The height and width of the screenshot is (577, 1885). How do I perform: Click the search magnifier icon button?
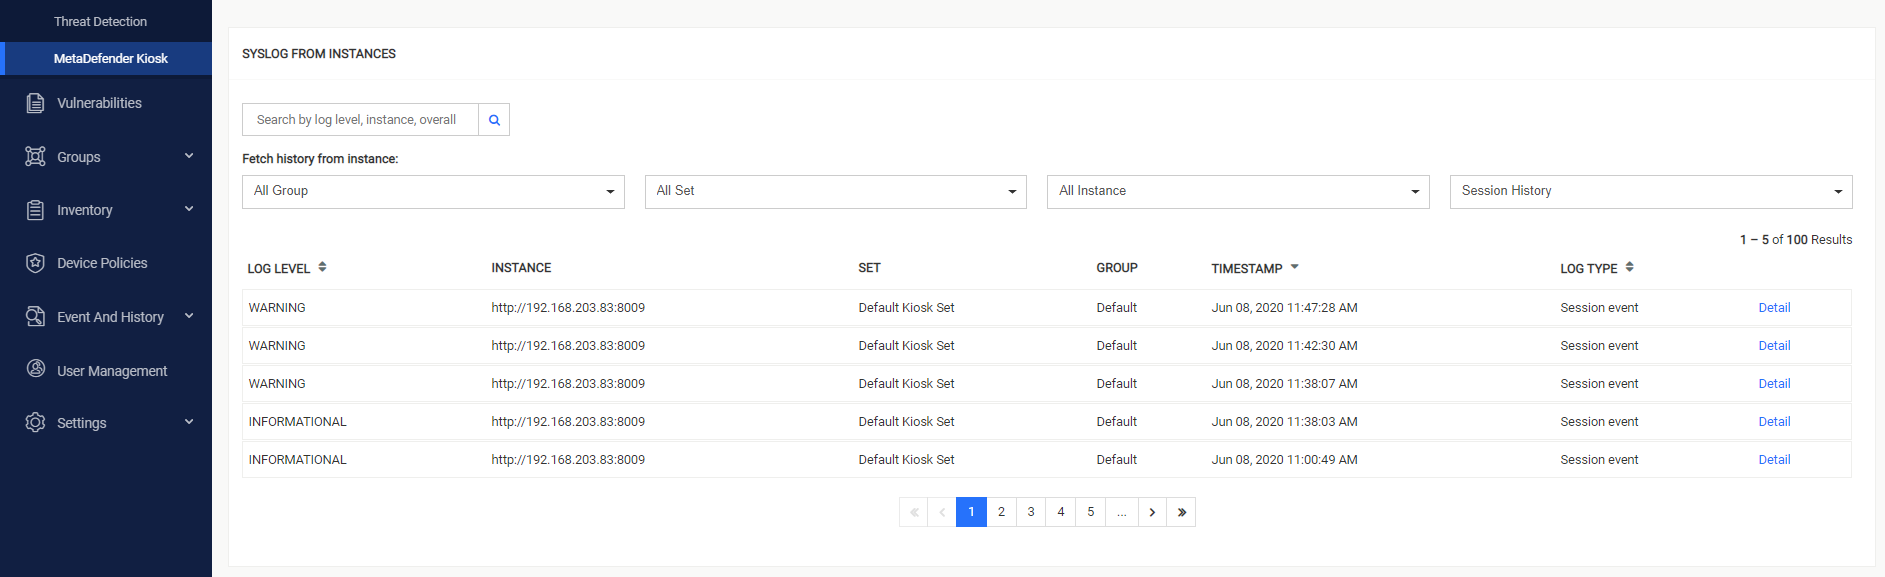494,120
